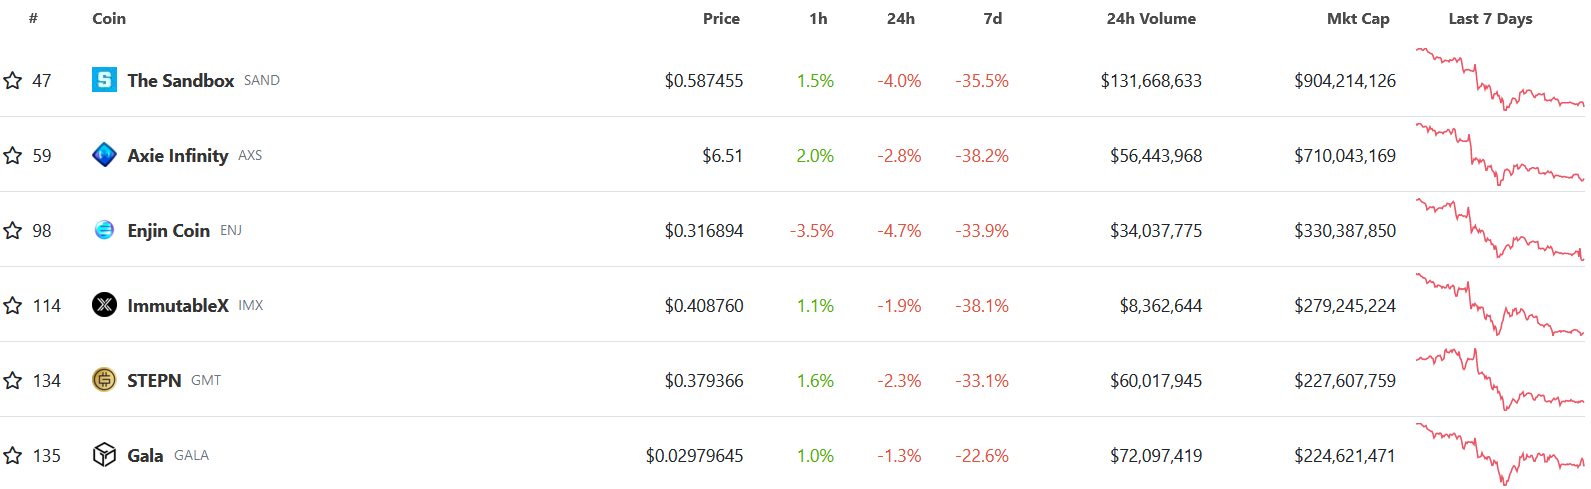Open the Gala coin name link

click(x=145, y=456)
